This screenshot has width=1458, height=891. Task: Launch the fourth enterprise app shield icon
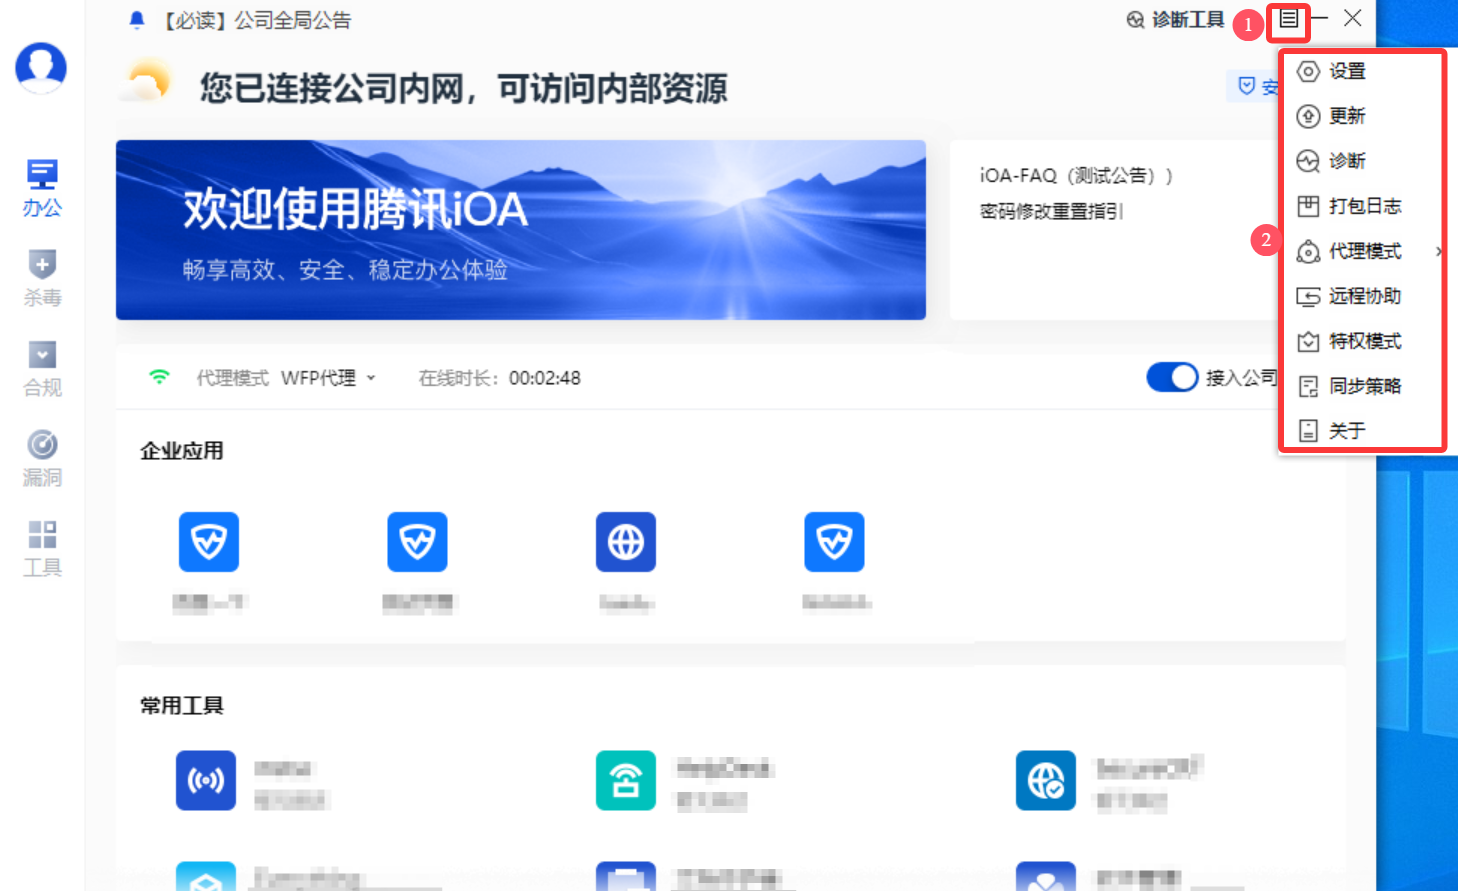(834, 542)
